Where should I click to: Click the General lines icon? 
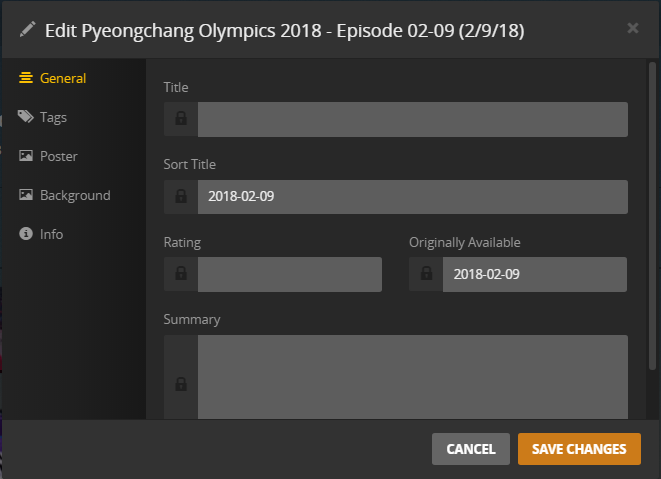pos(26,78)
